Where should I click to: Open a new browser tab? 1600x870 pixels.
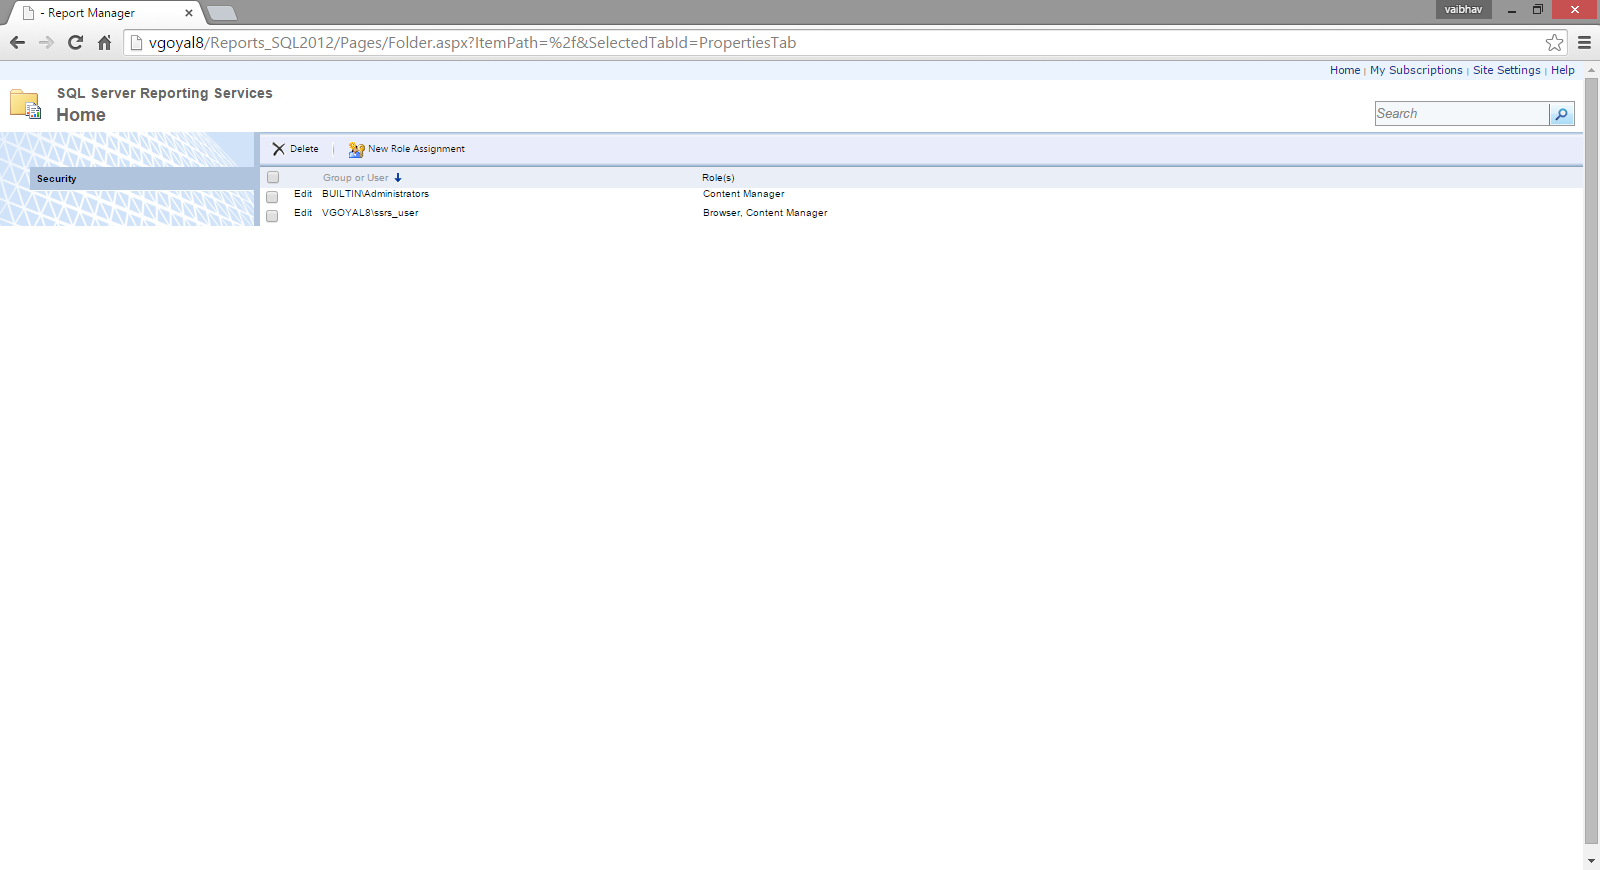pos(221,13)
